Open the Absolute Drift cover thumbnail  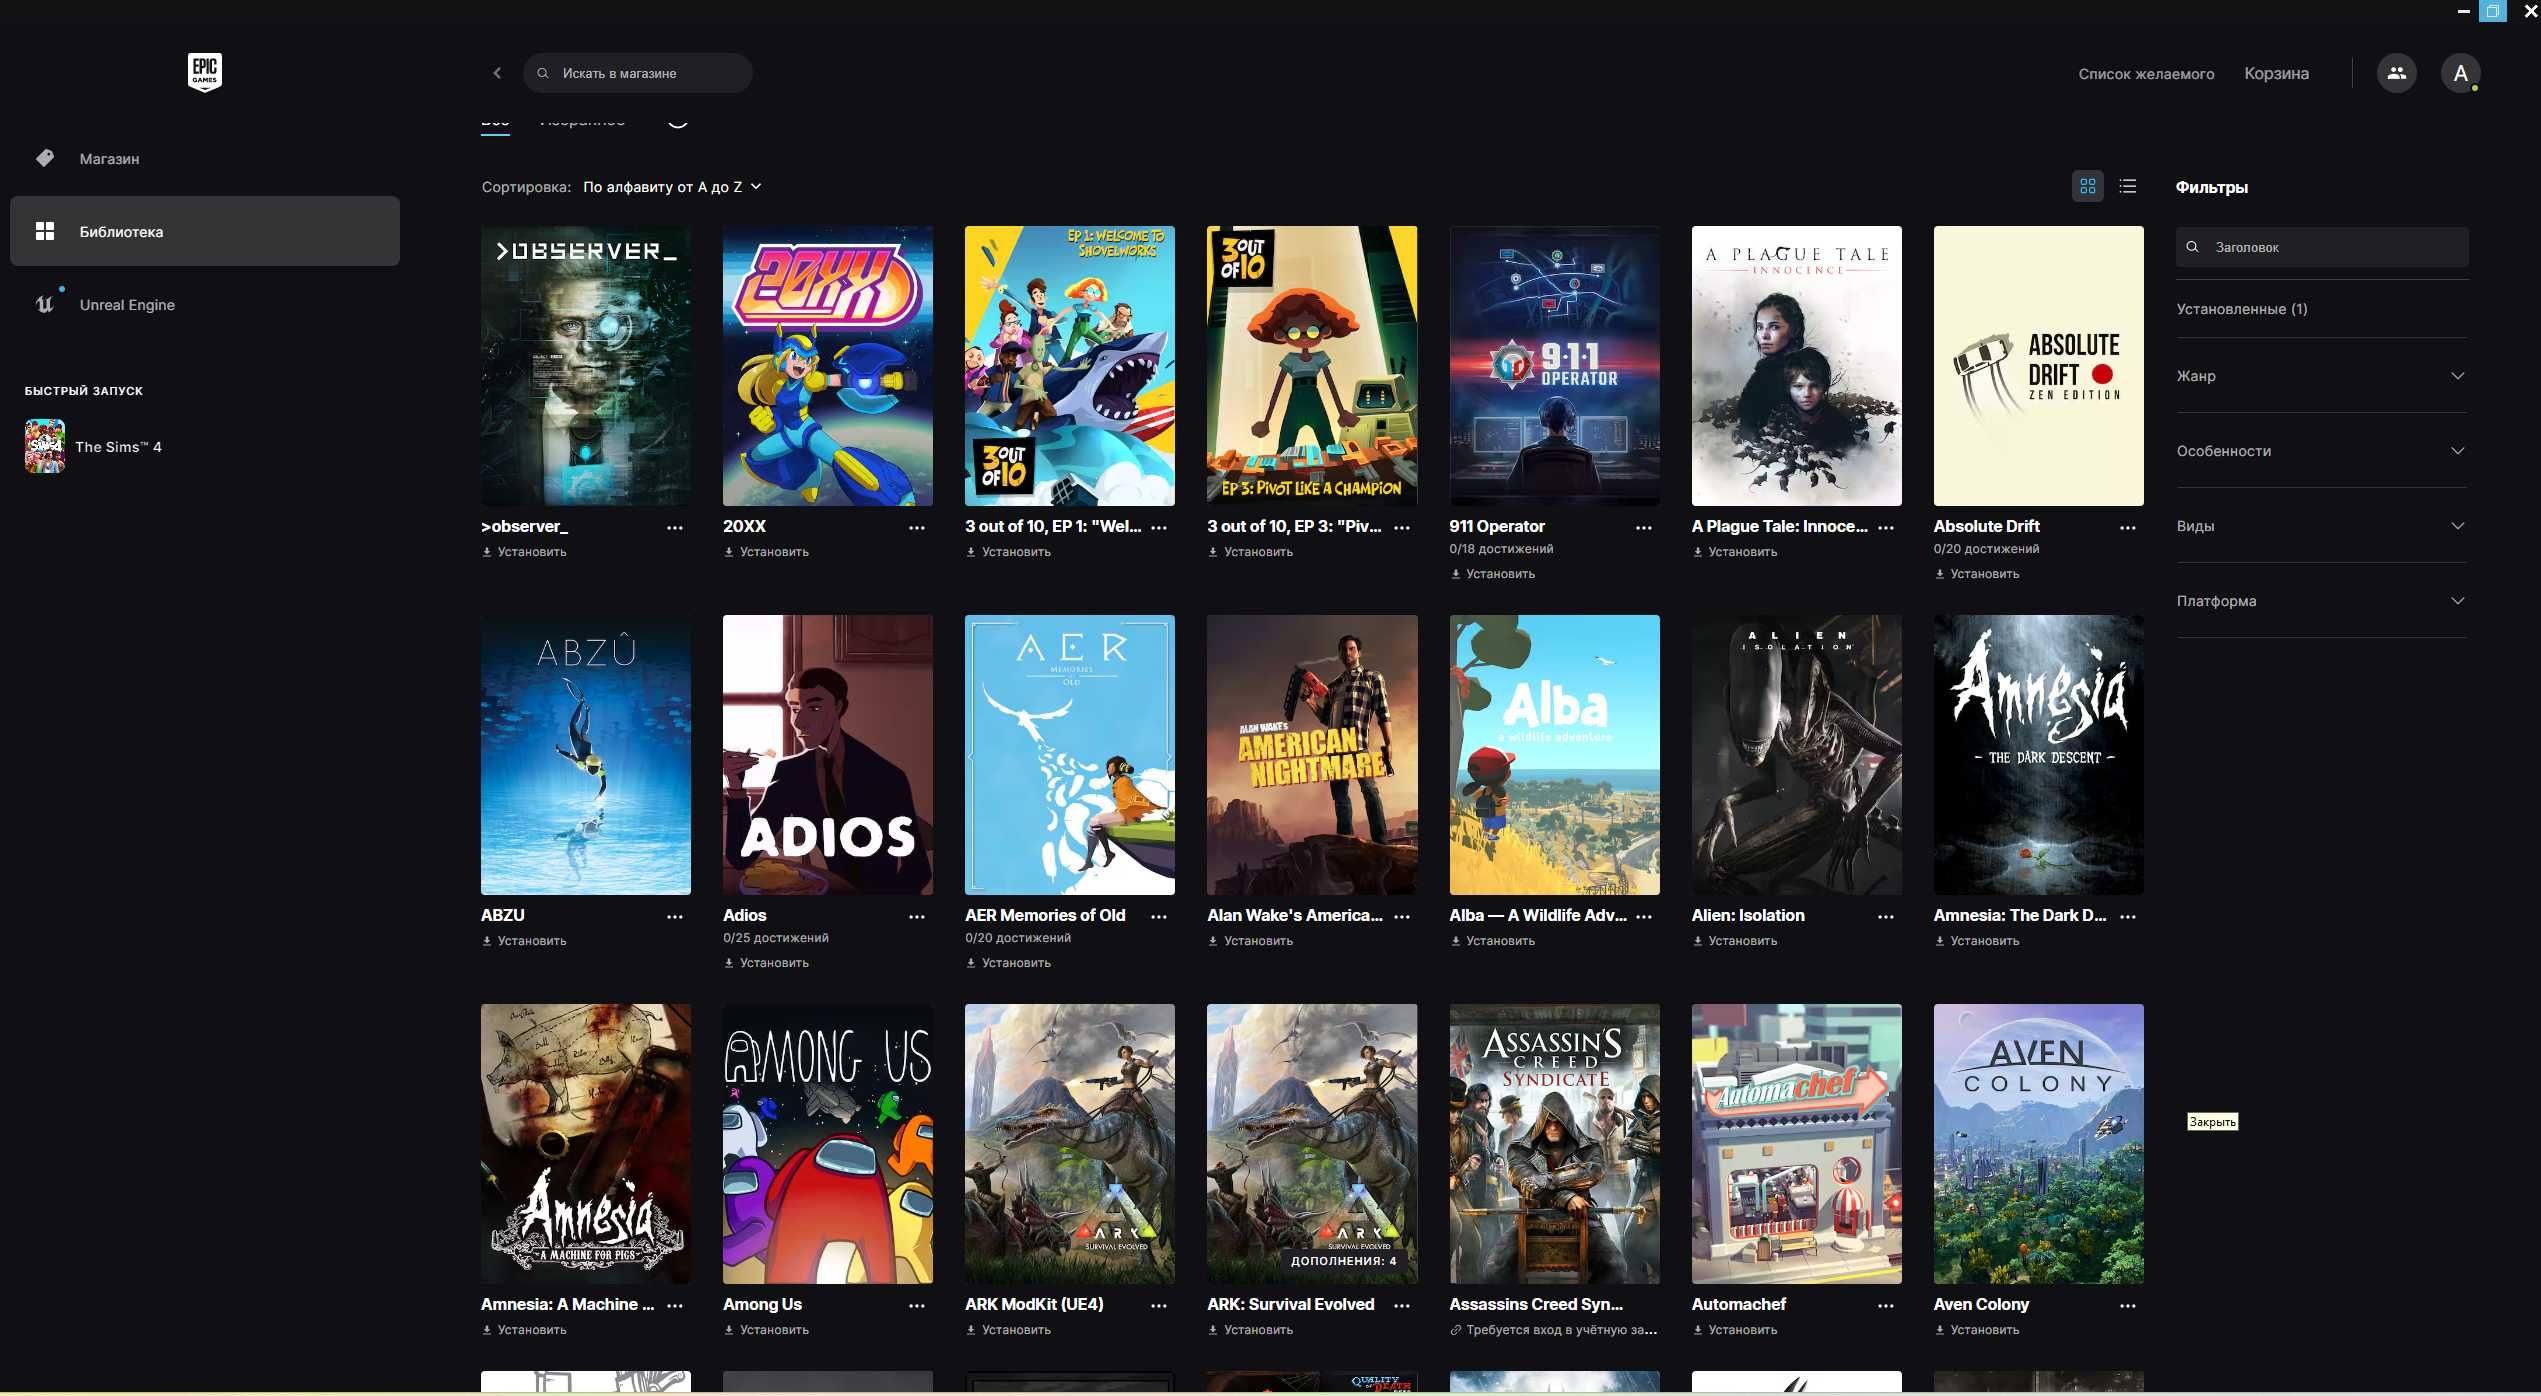tap(2038, 366)
